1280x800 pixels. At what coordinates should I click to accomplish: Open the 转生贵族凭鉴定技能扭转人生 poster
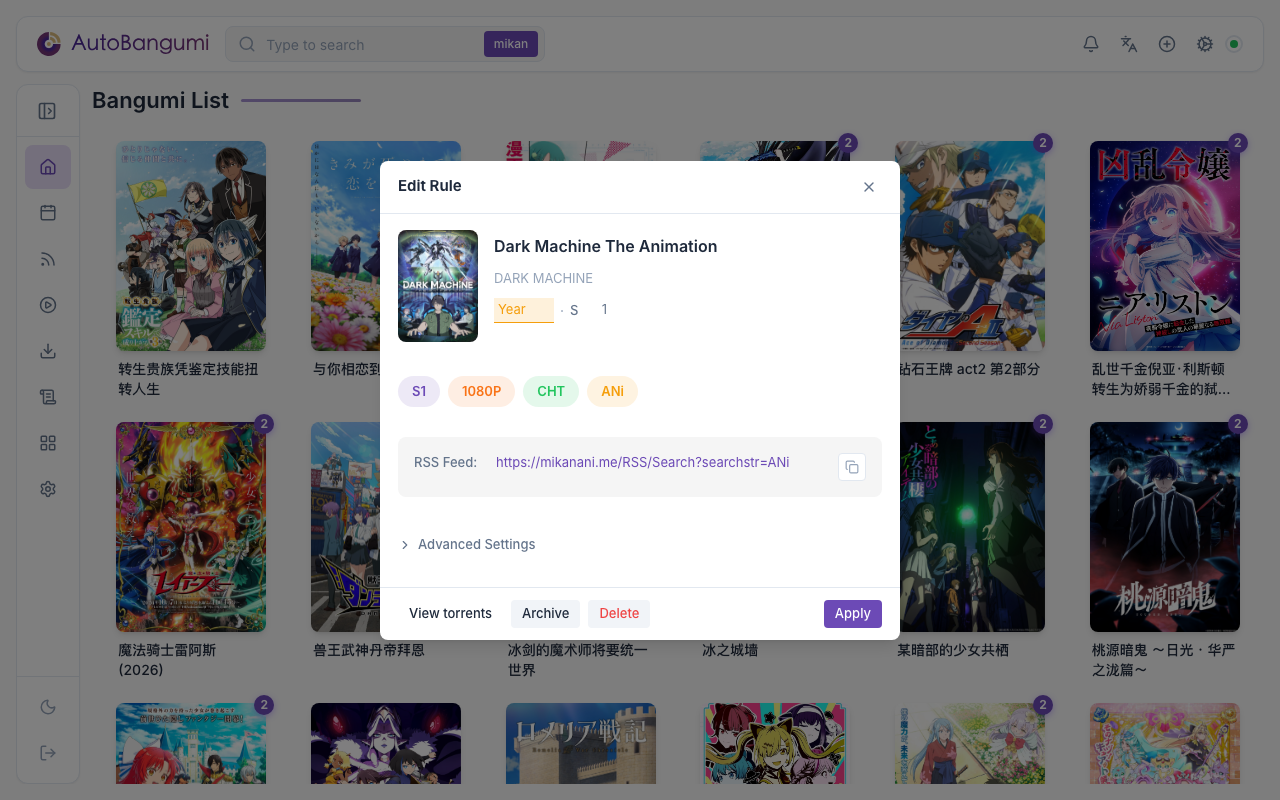(x=191, y=246)
